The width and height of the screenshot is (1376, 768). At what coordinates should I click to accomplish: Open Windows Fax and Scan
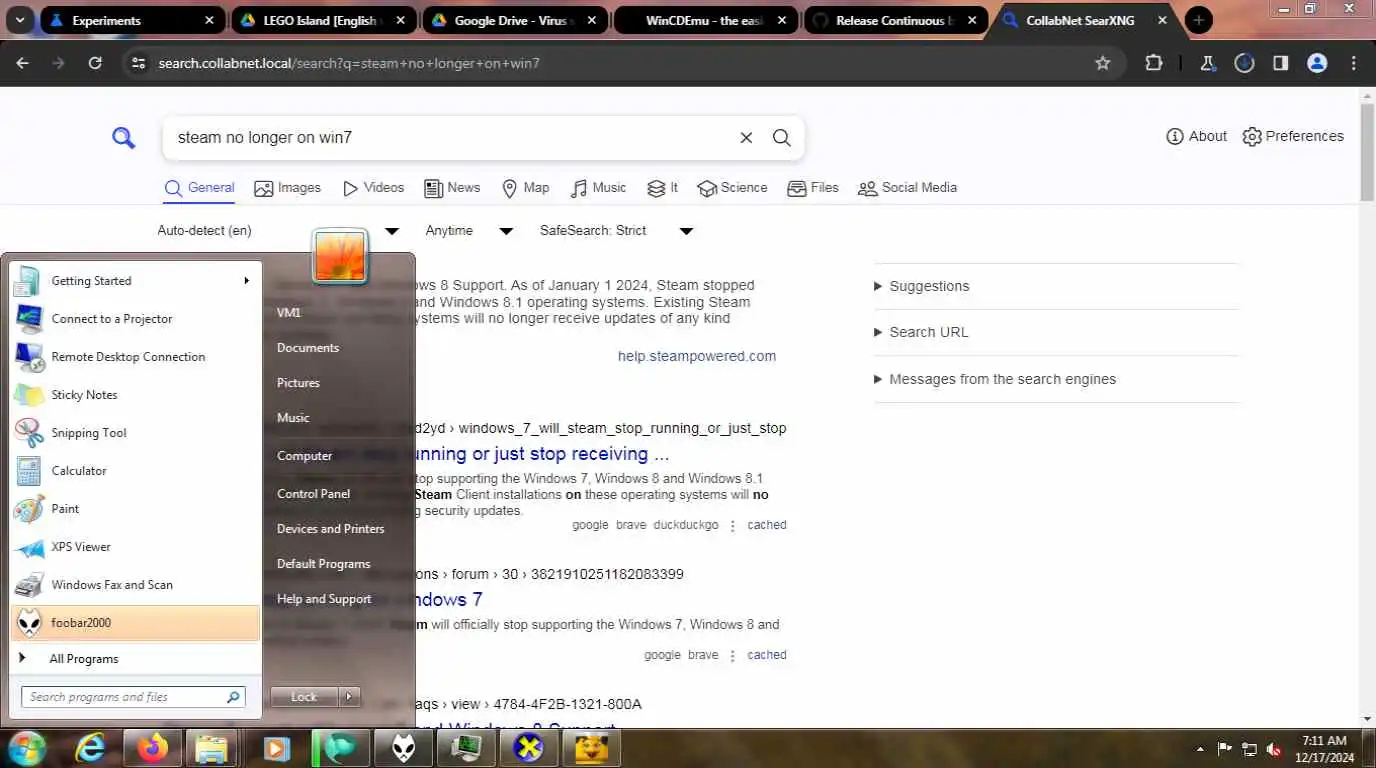(135, 585)
